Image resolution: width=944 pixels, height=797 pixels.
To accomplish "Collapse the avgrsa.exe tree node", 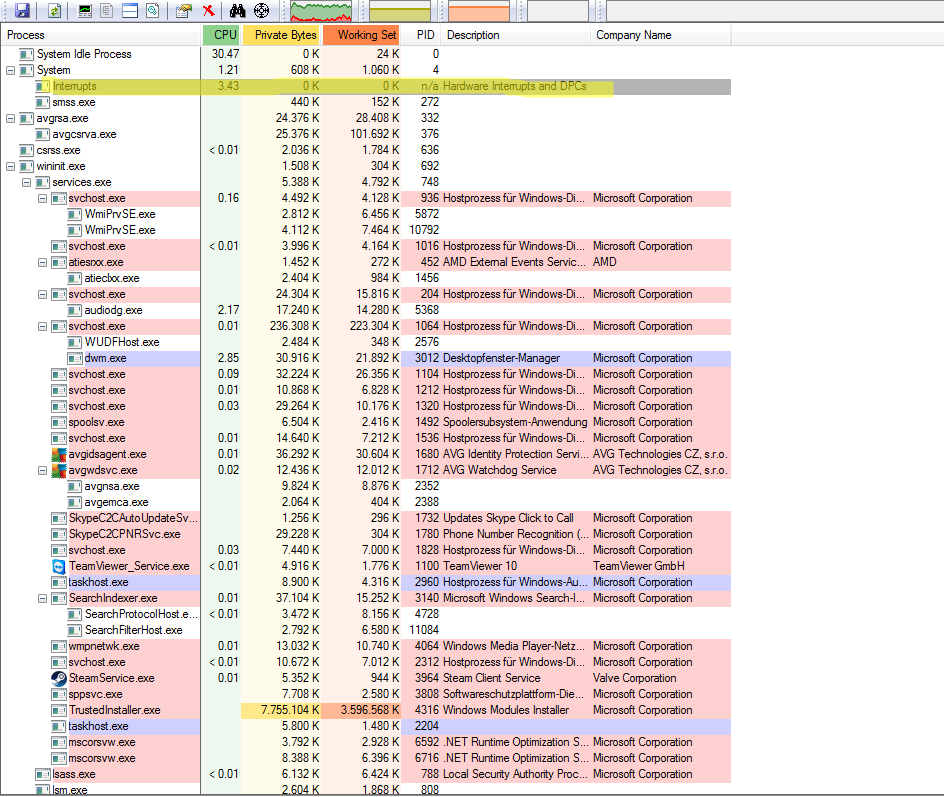I will [x=10, y=119].
